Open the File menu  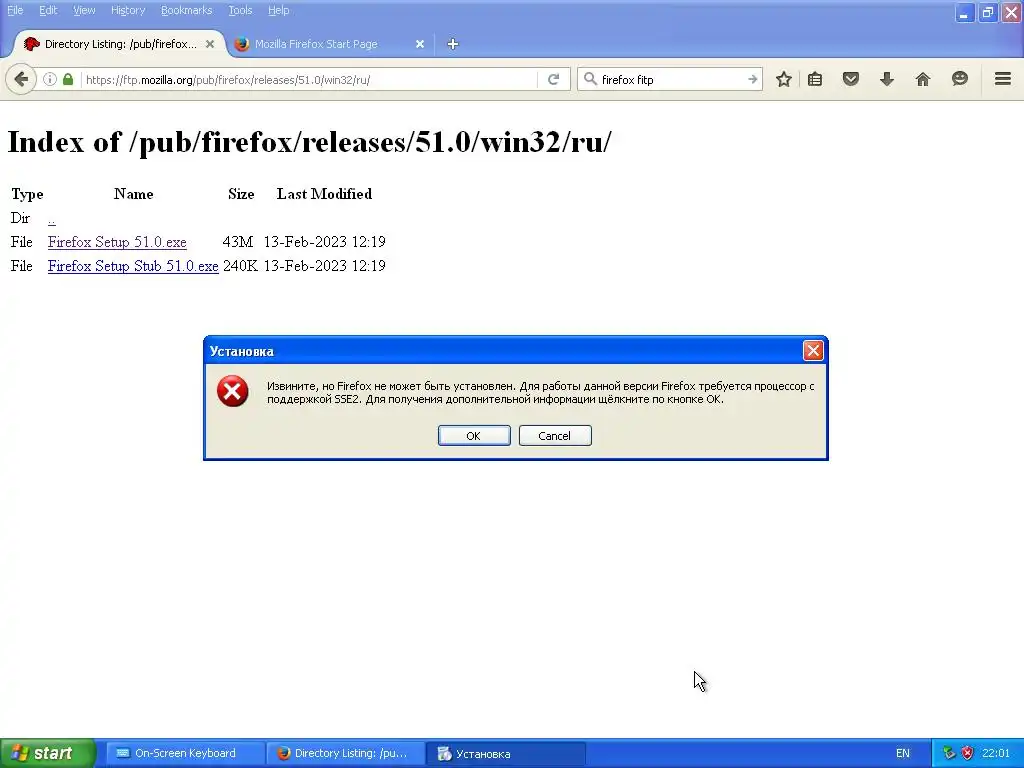14,10
